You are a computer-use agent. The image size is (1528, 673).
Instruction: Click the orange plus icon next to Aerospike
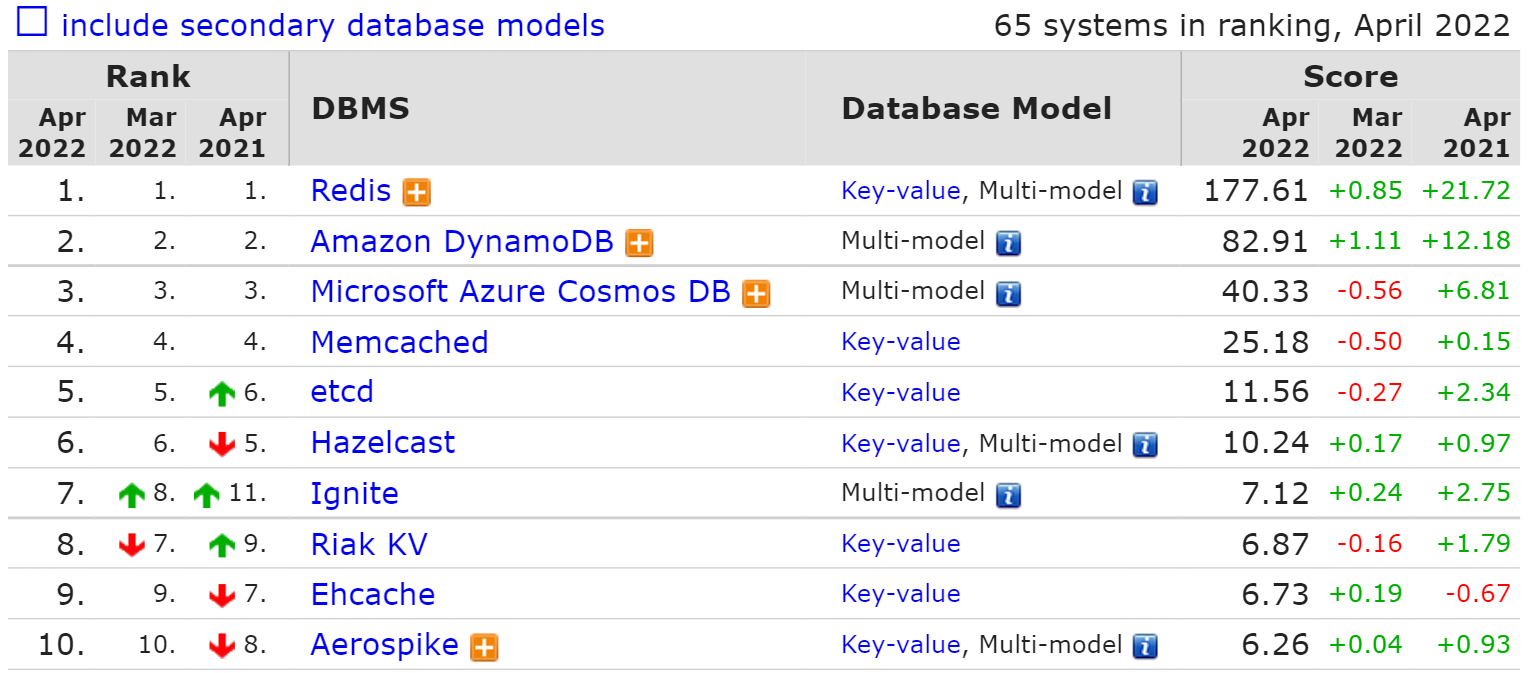(x=484, y=647)
